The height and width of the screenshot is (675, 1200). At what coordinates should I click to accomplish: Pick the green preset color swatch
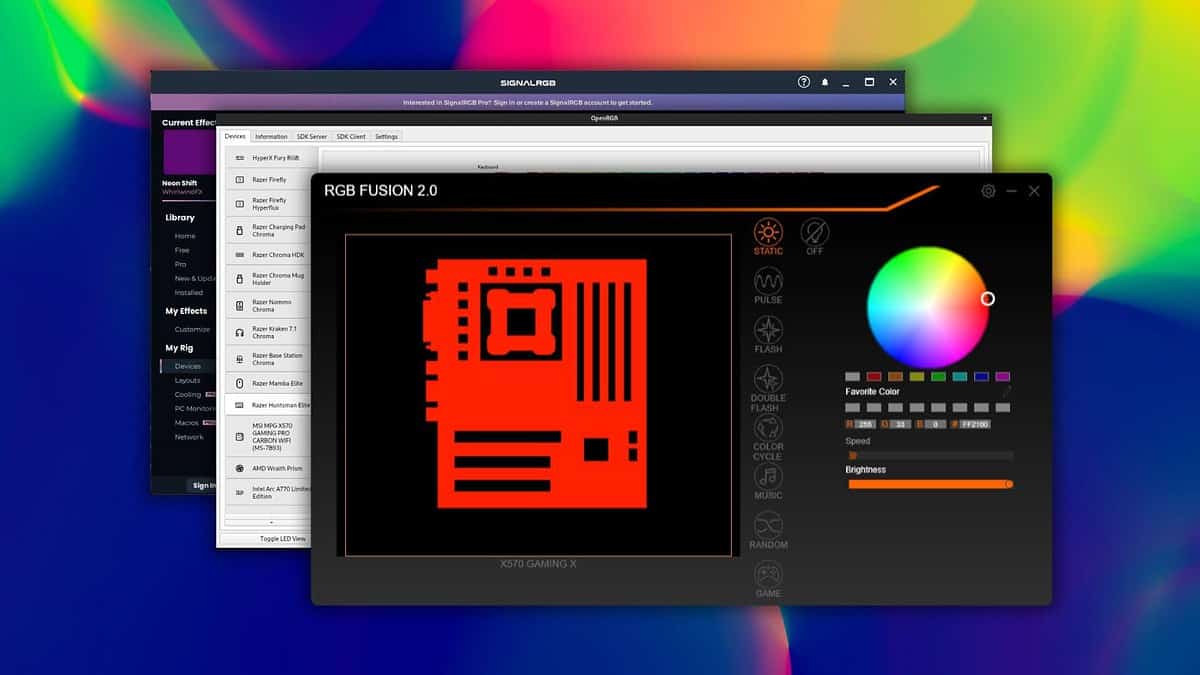pos(938,375)
